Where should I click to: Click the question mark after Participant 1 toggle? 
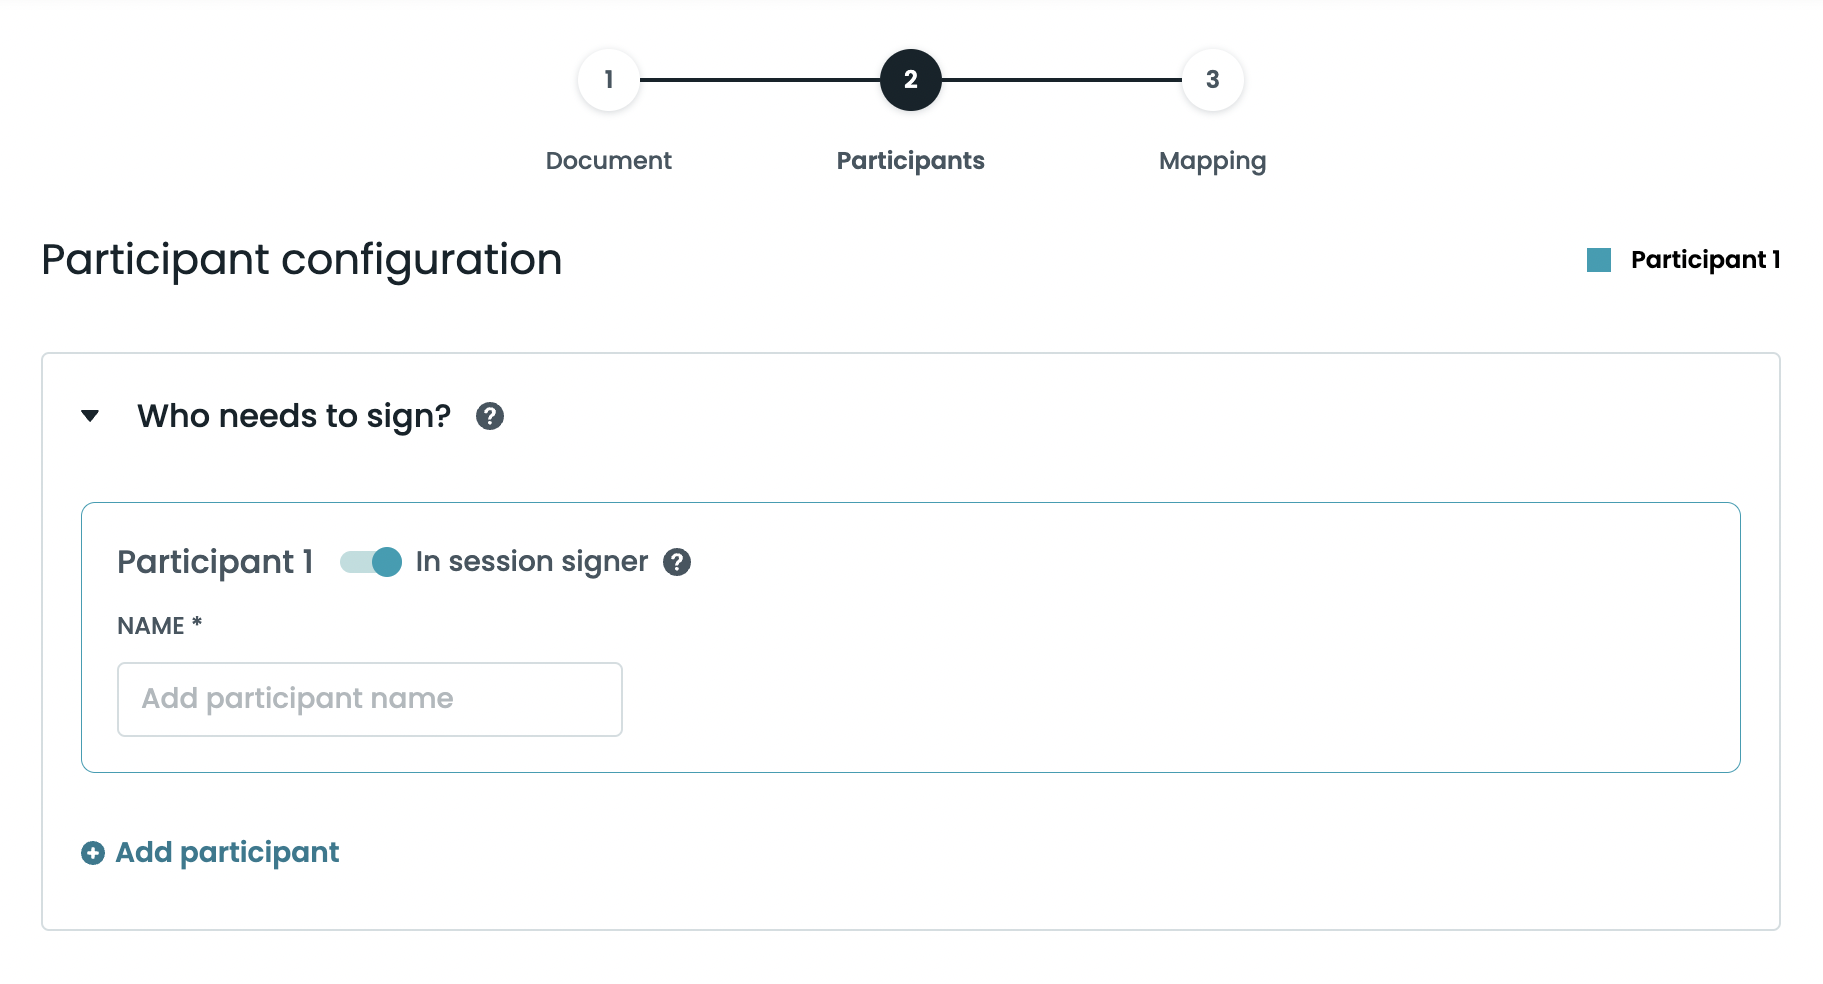point(676,562)
